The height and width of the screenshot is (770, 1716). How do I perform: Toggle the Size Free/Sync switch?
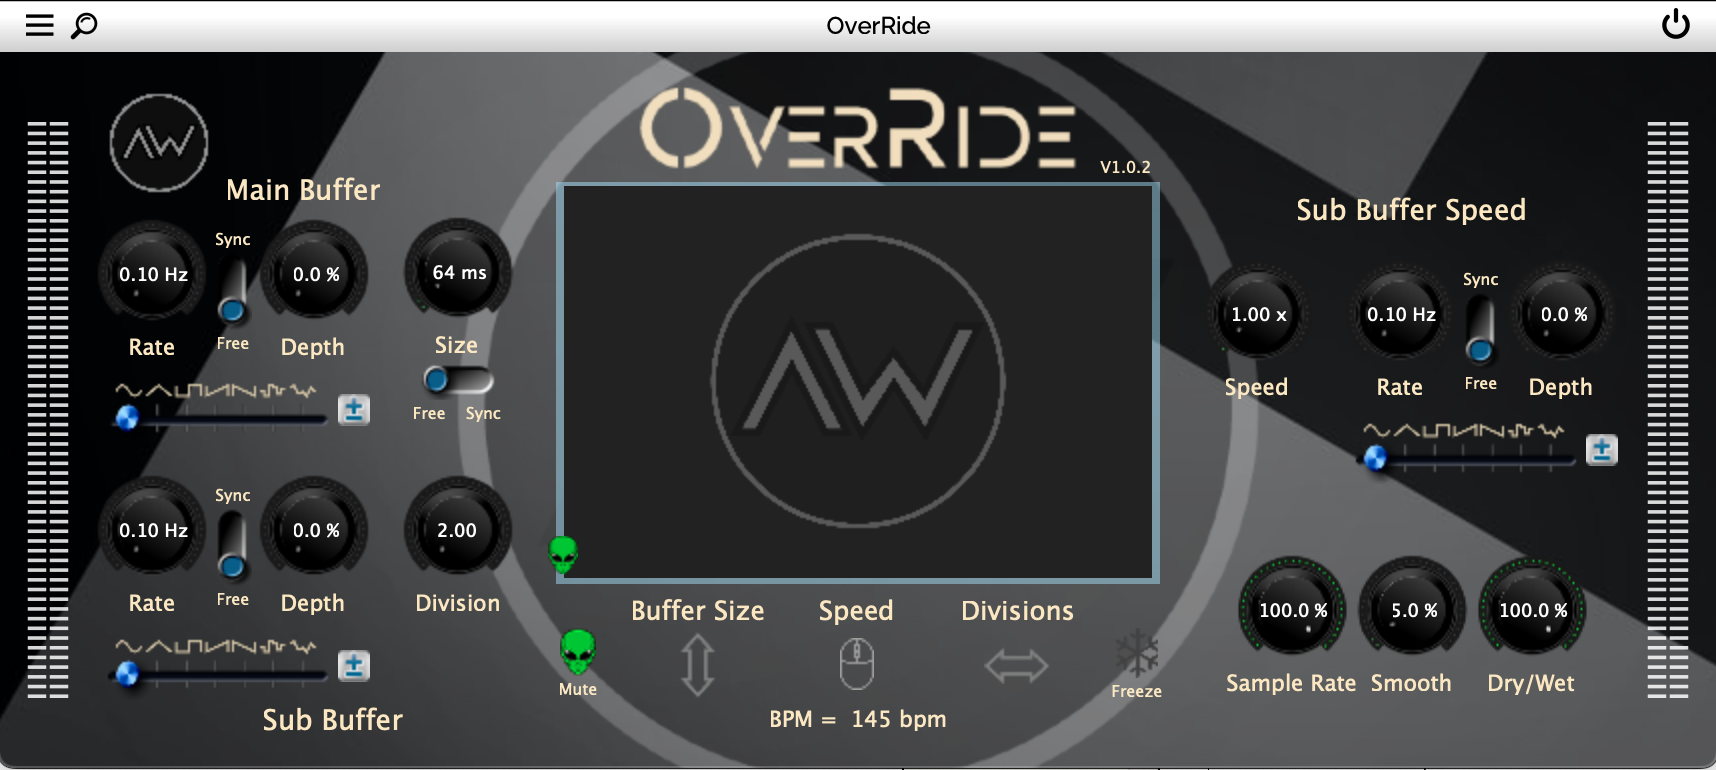coord(458,380)
